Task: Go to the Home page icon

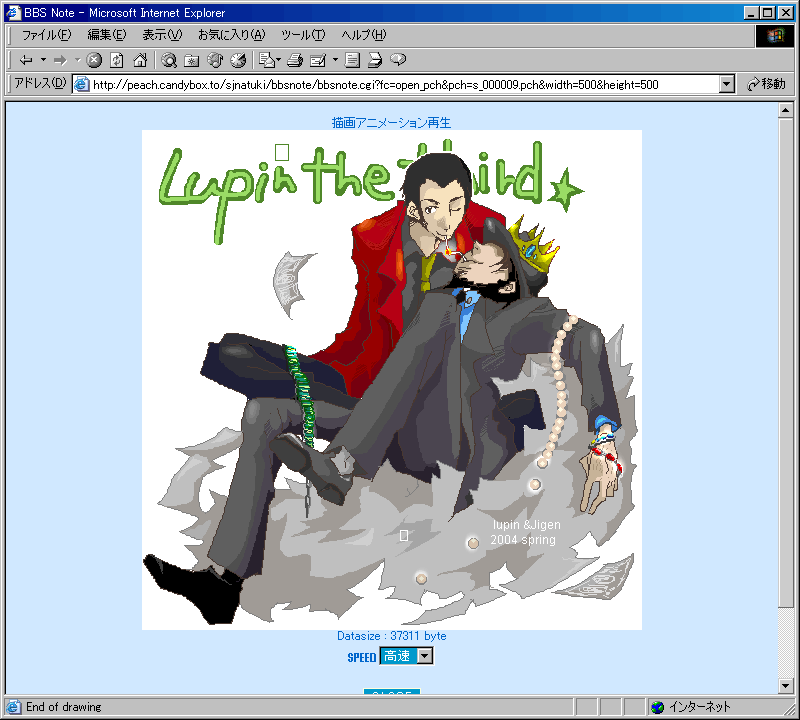Action: point(140,60)
